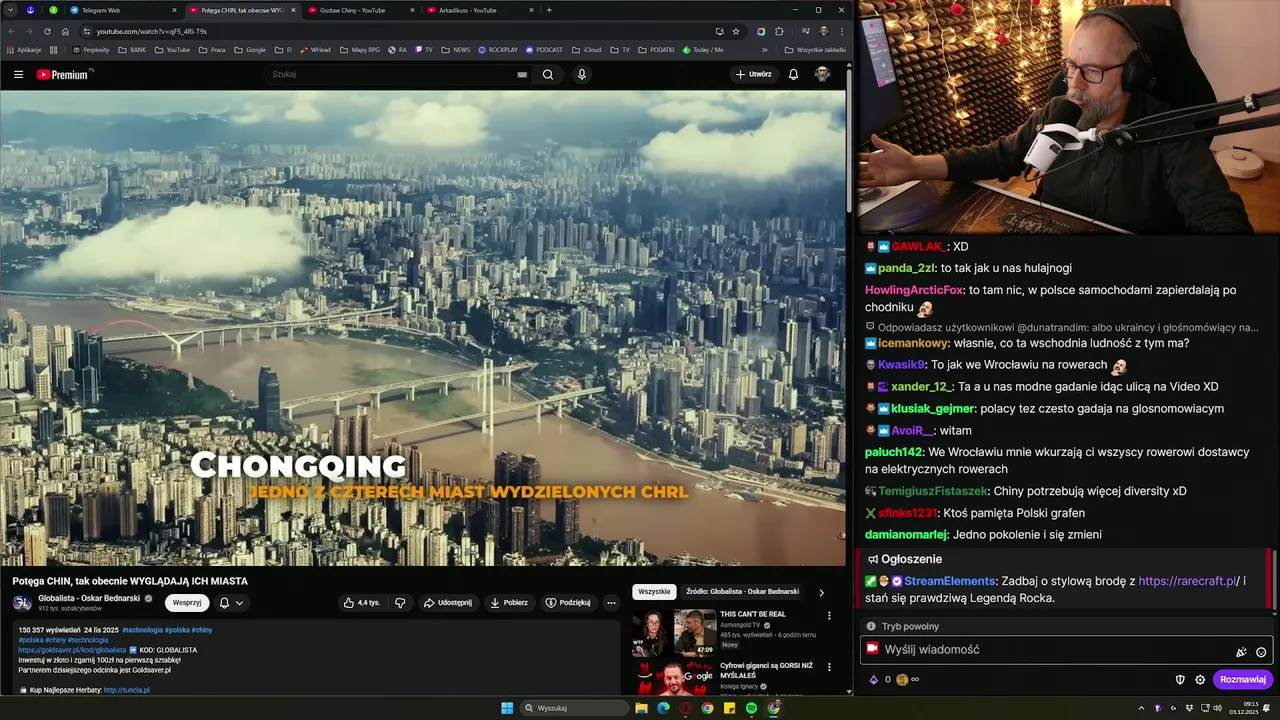Open the Aplikacje apps shortcut
Image resolution: width=1280 pixels, height=720 pixels.
24,50
